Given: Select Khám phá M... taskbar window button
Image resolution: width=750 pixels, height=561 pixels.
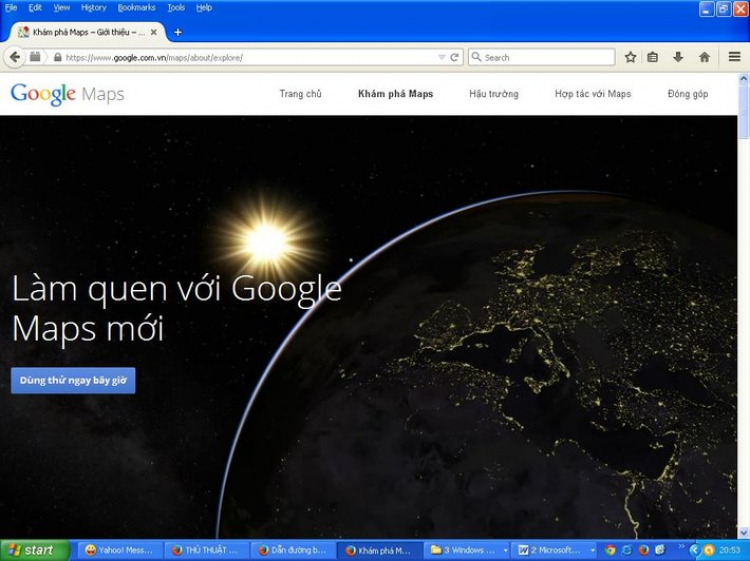Looking at the screenshot, I should click(x=380, y=550).
